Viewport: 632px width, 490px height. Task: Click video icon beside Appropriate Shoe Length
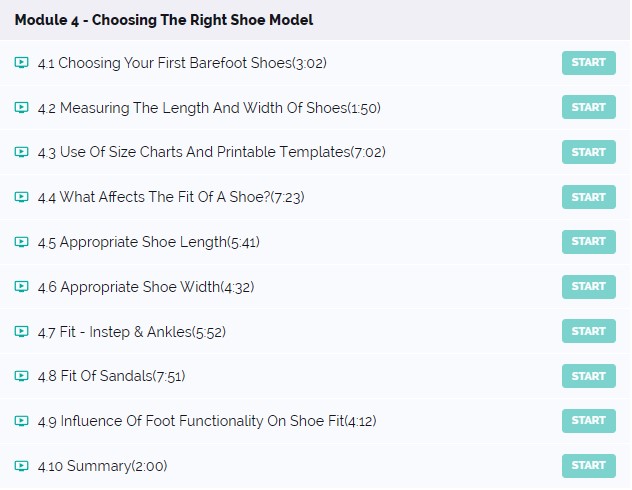tap(21, 242)
